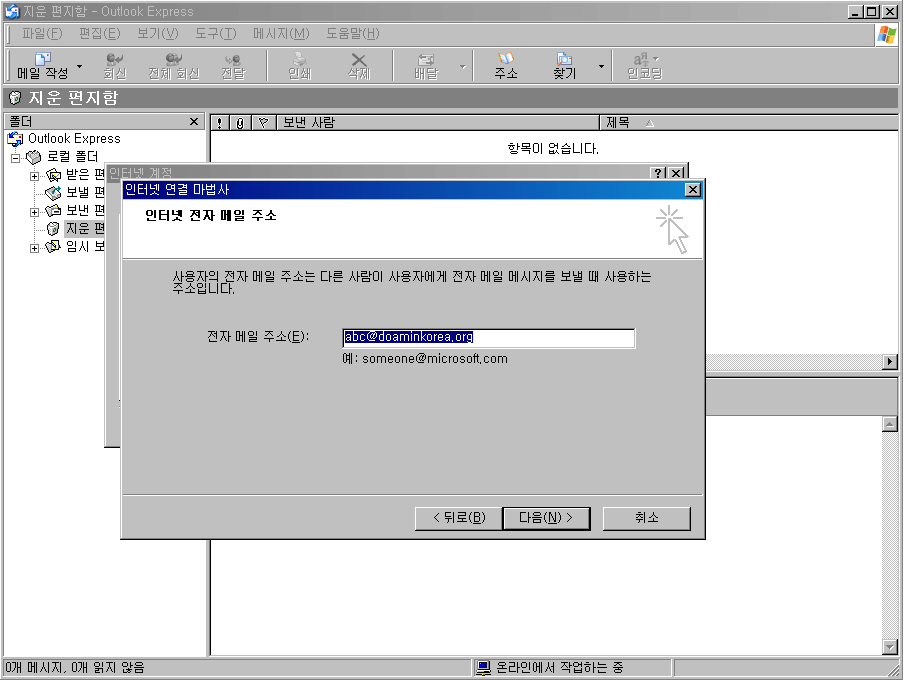The width and height of the screenshot is (903, 680).
Task: Sort messages by the 보낸 사람 column
Action: 438,123
